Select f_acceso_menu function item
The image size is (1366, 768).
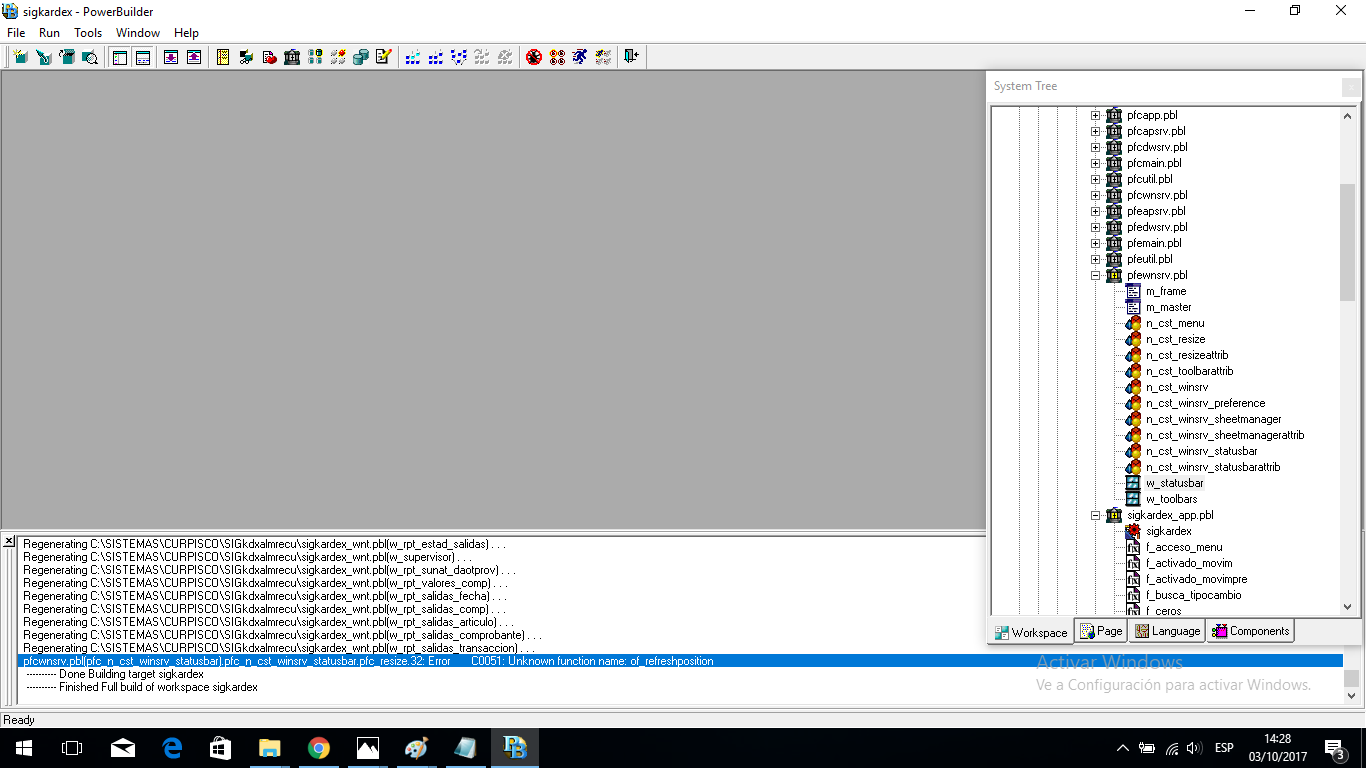1184,547
